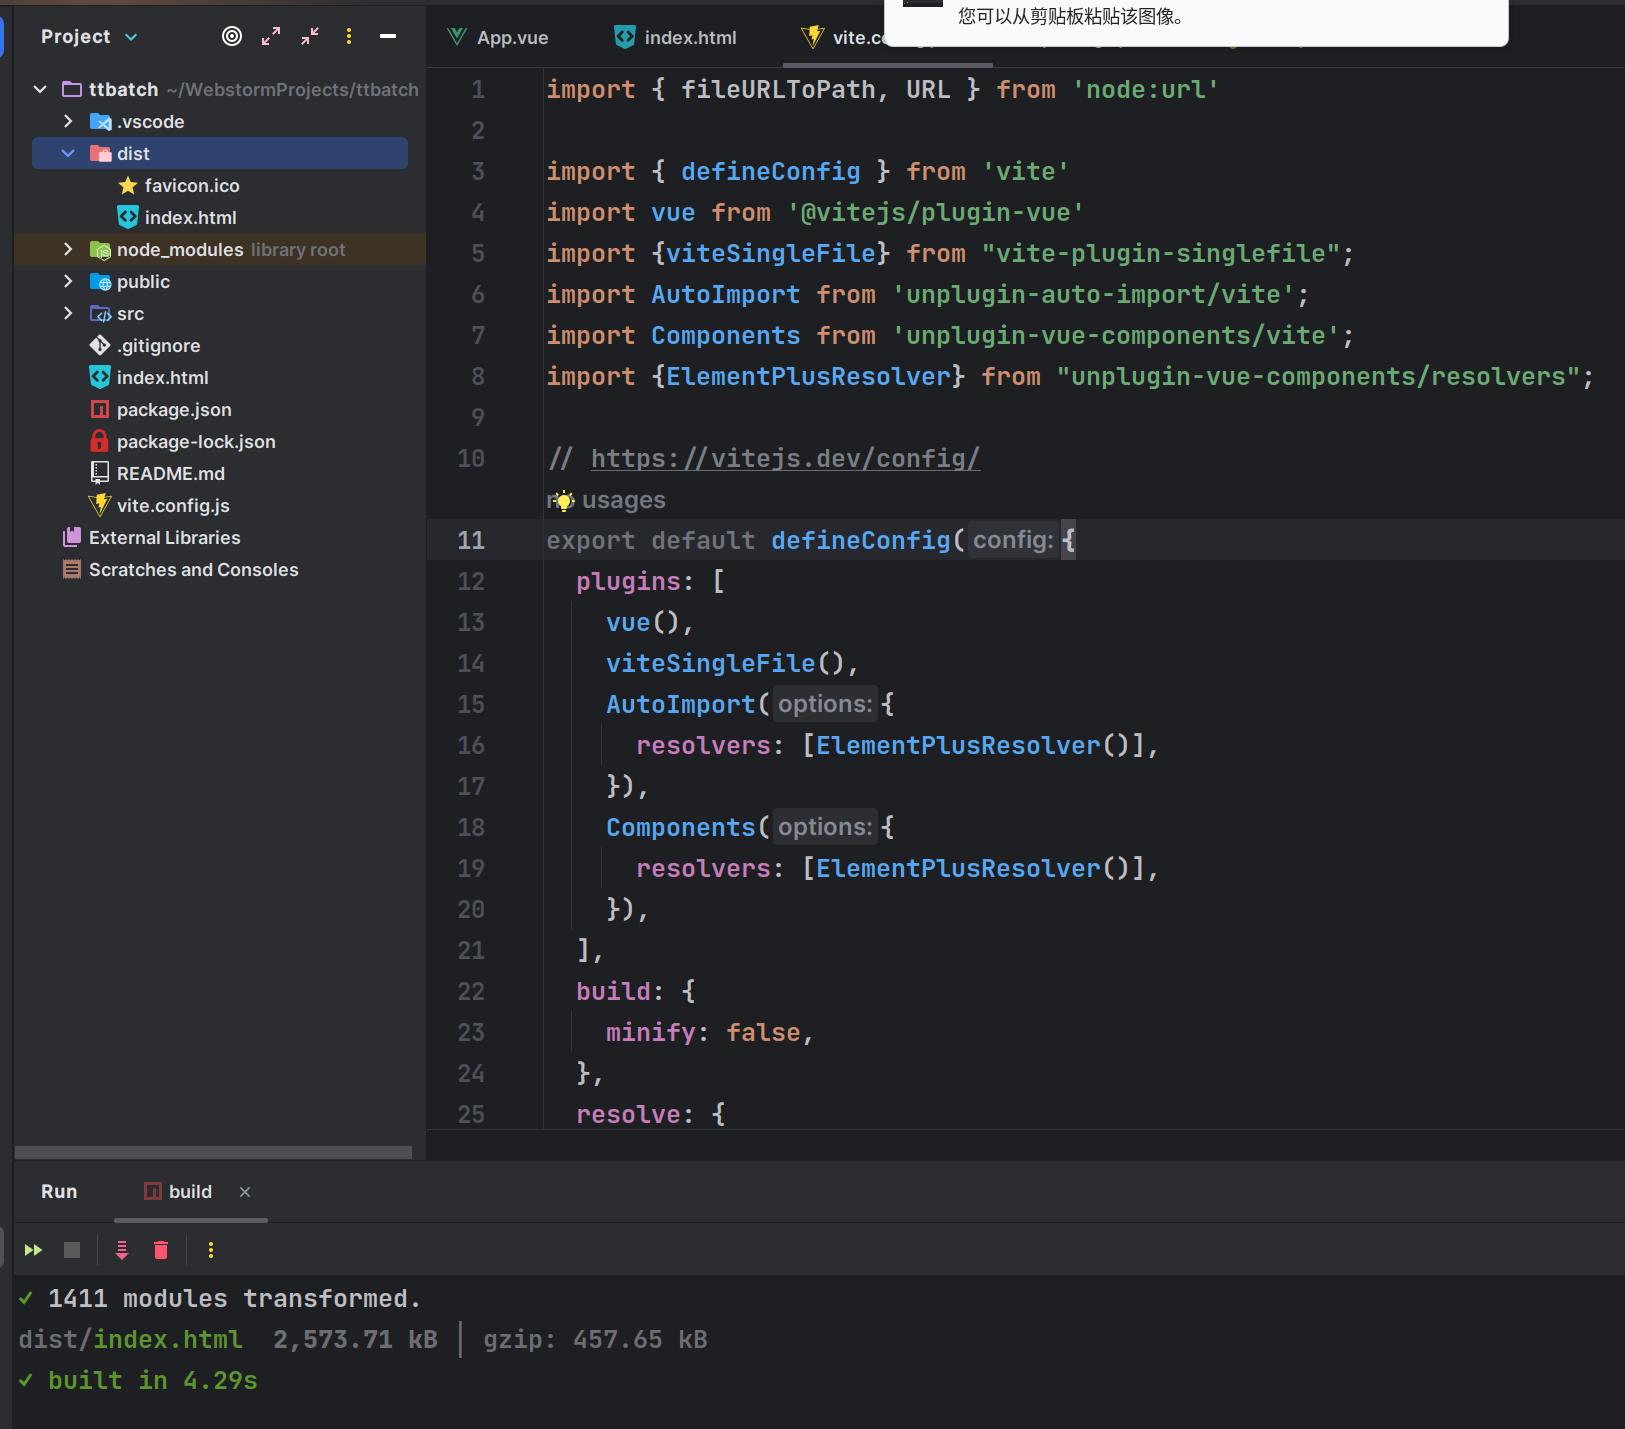Select Scratches and Consoles node
The image size is (1625, 1429).
click(x=193, y=569)
